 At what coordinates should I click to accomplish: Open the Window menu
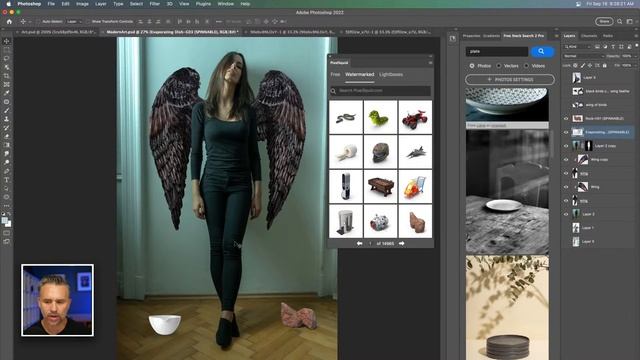point(226,4)
